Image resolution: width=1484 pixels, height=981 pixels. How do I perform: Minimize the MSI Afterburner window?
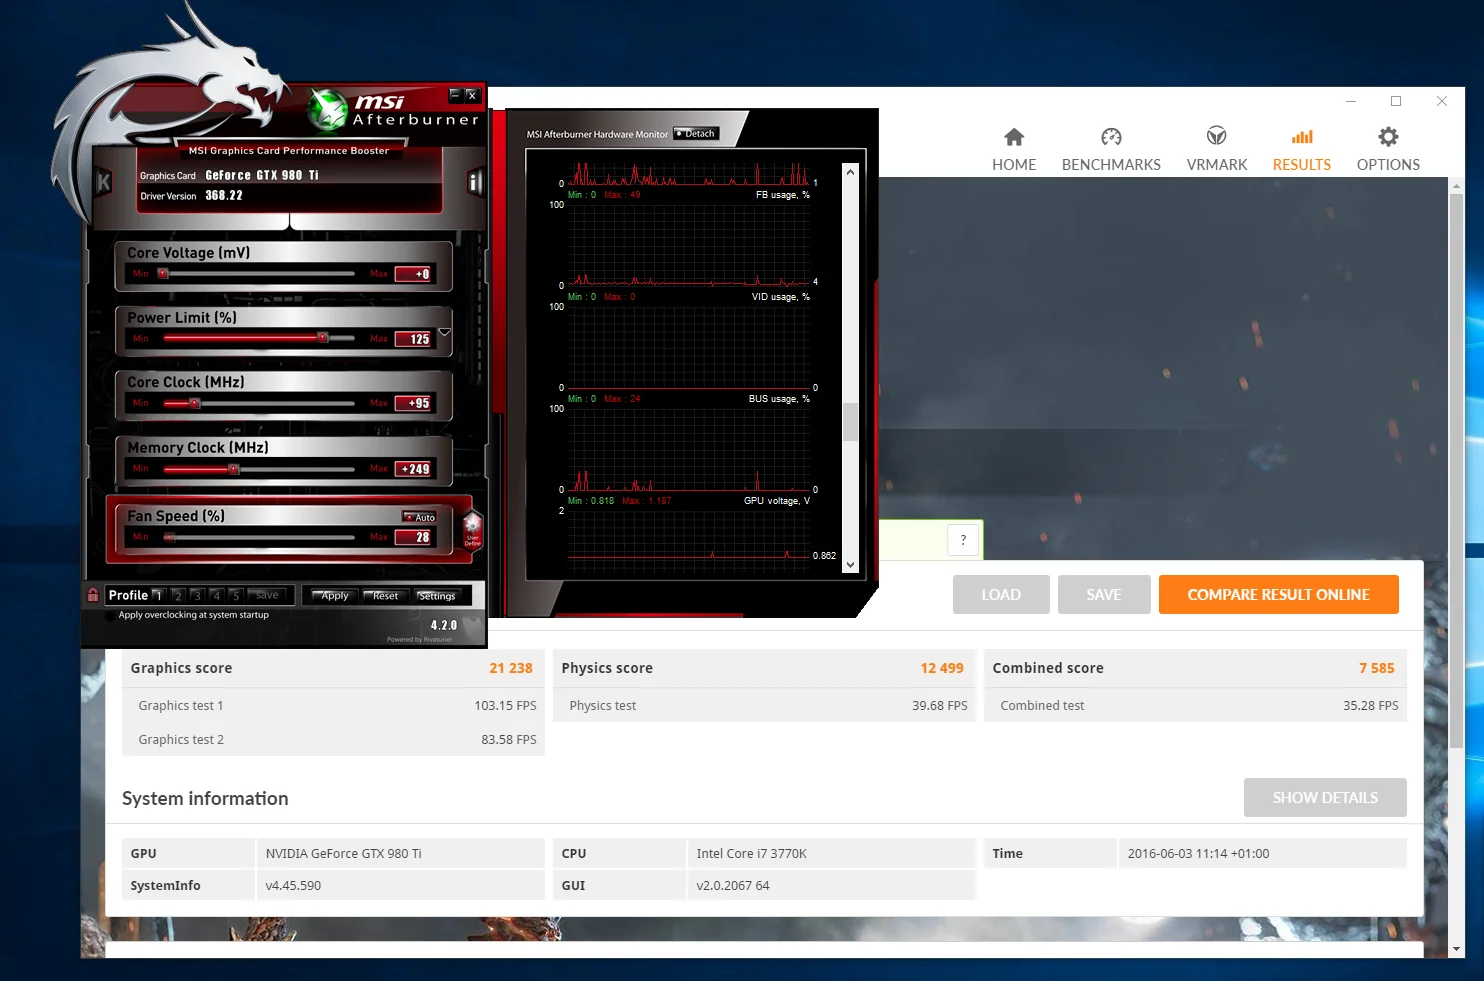(455, 95)
